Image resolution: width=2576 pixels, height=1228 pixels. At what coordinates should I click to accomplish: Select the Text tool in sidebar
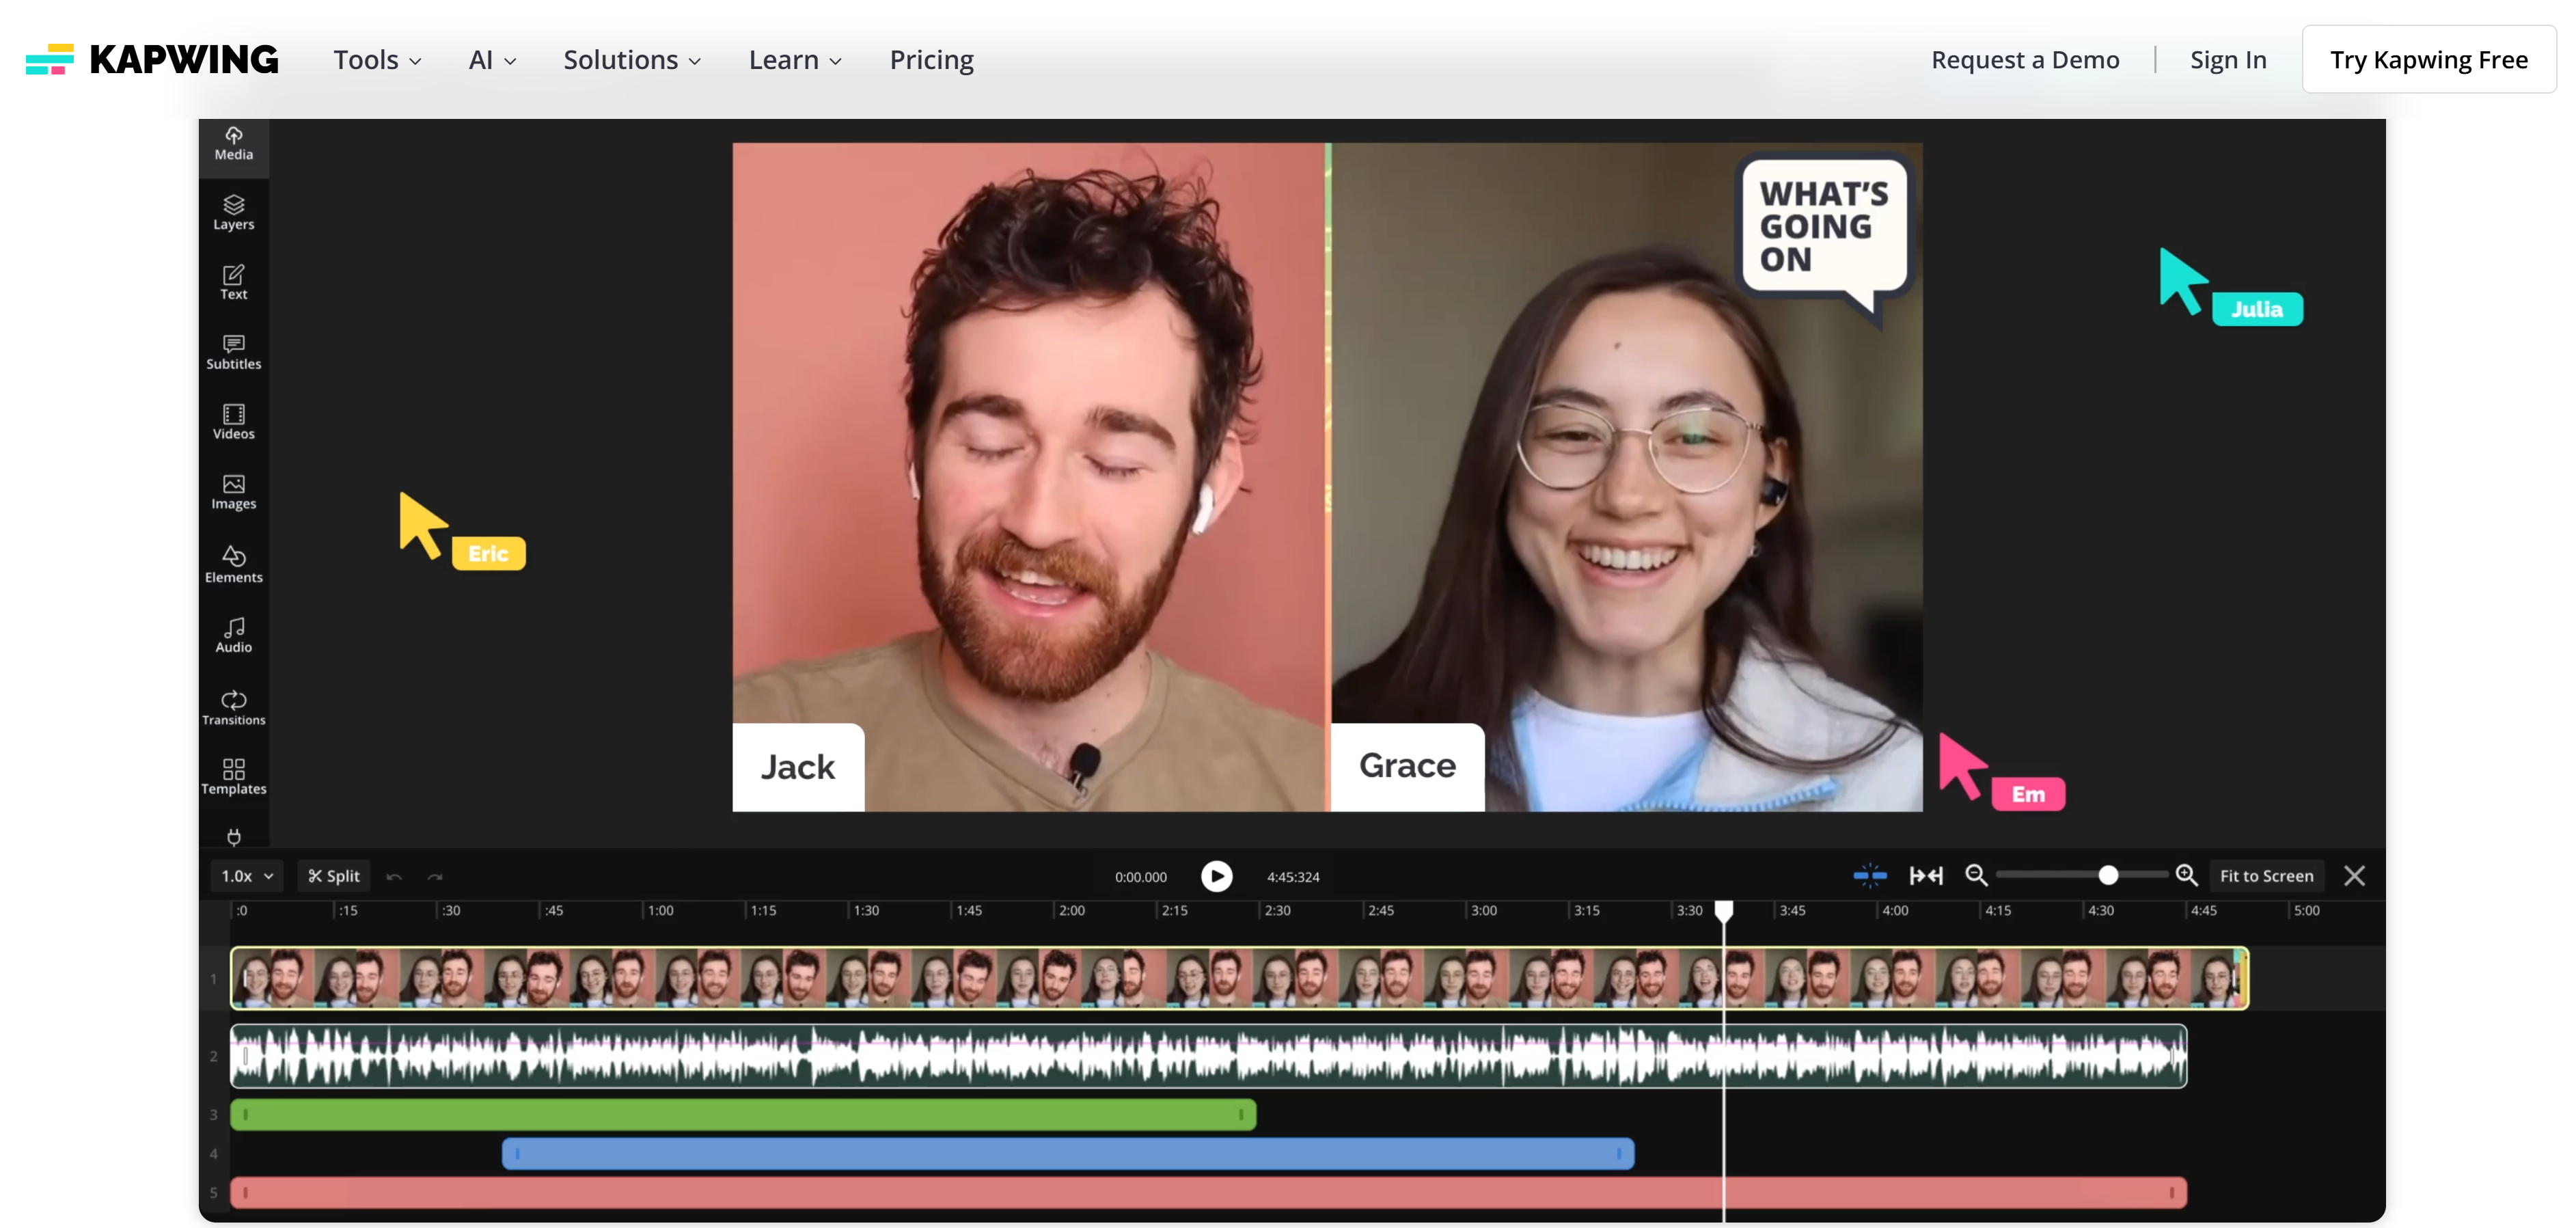pyautogui.click(x=233, y=282)
